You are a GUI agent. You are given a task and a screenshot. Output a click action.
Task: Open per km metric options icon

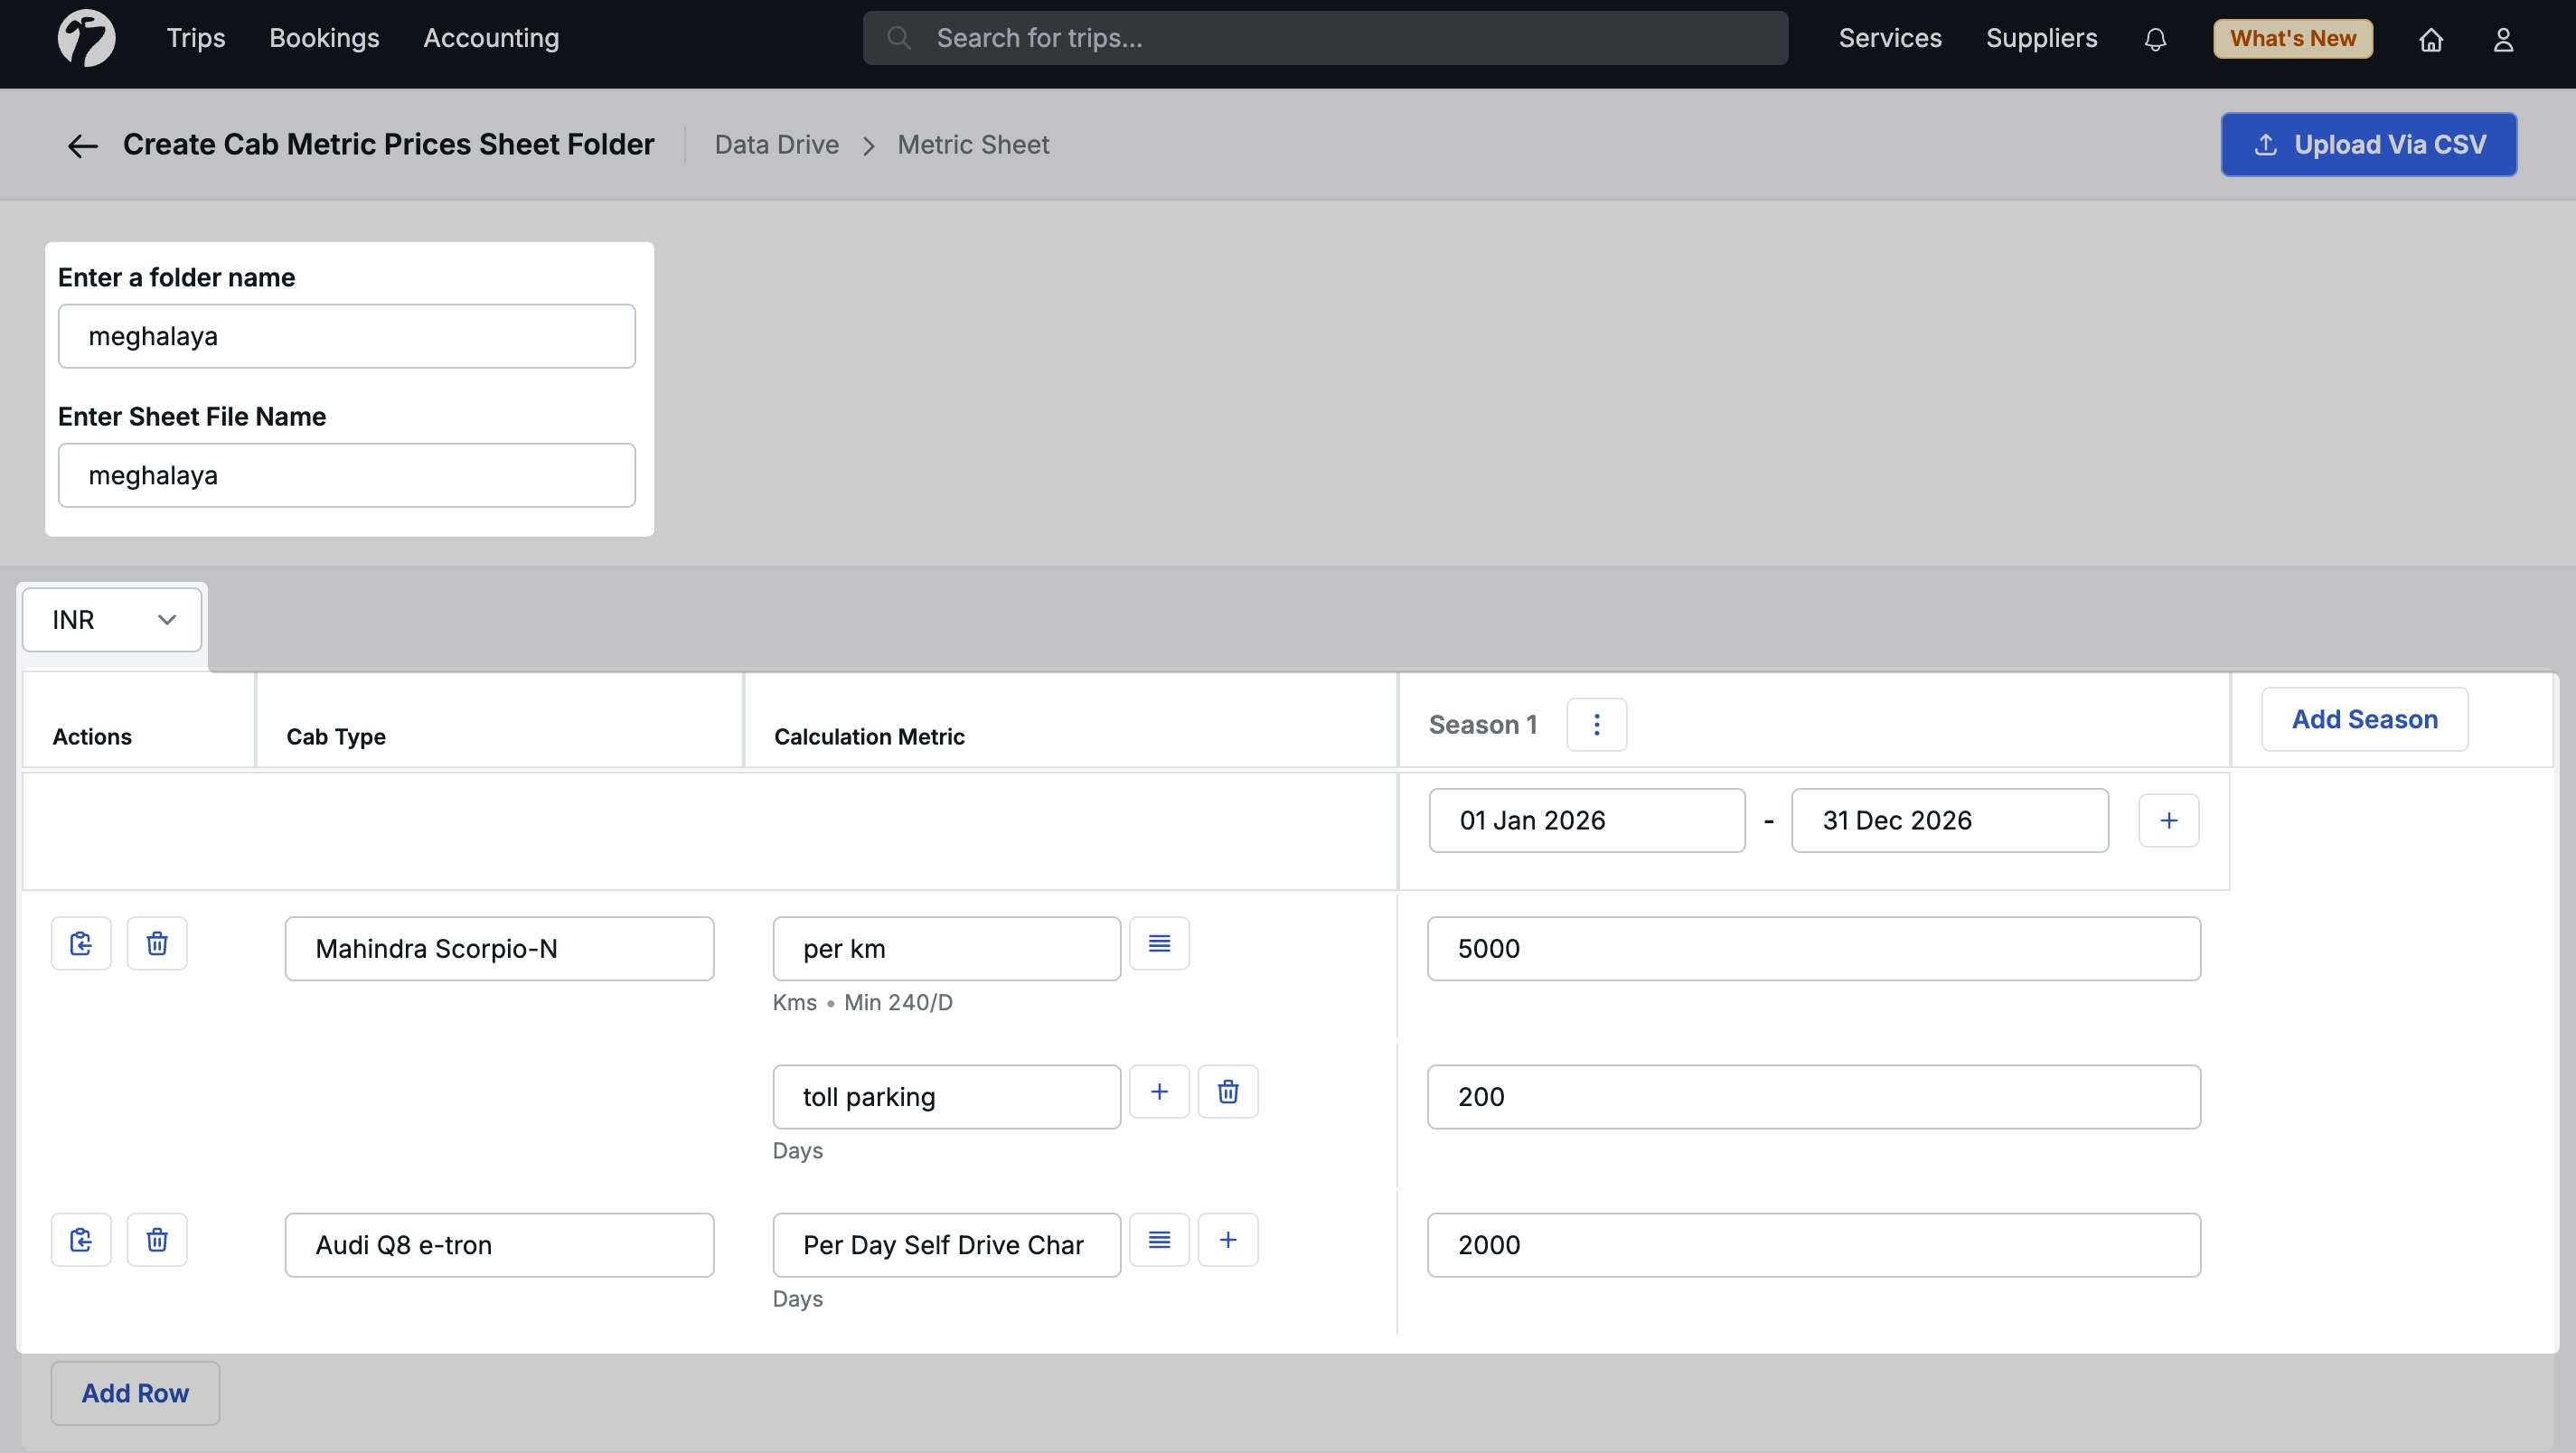[x=1159, y=943]
